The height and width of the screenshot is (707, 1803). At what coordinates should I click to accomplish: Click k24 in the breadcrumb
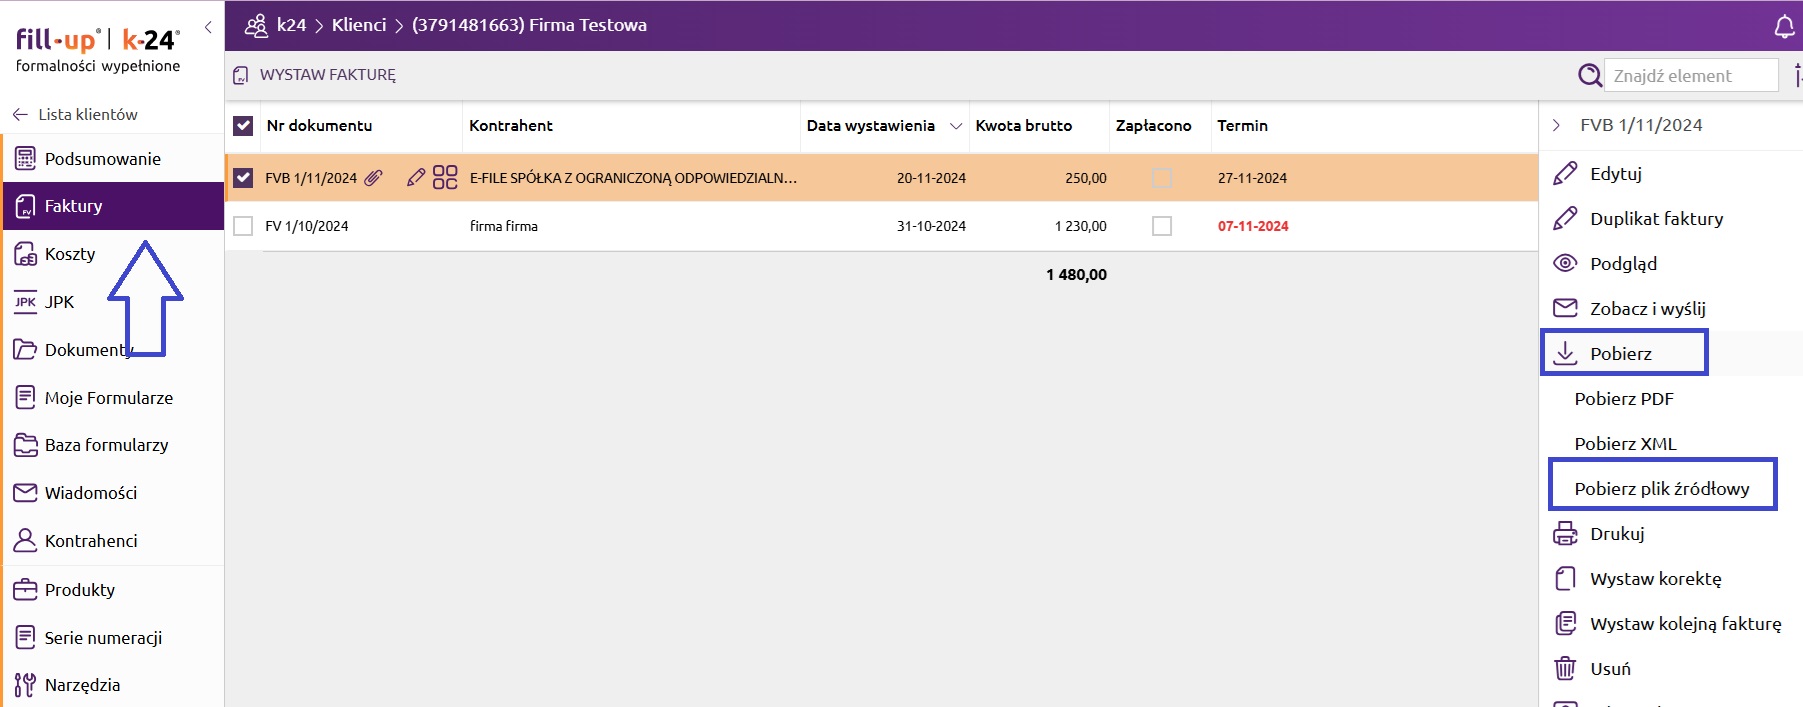[291, 25]
